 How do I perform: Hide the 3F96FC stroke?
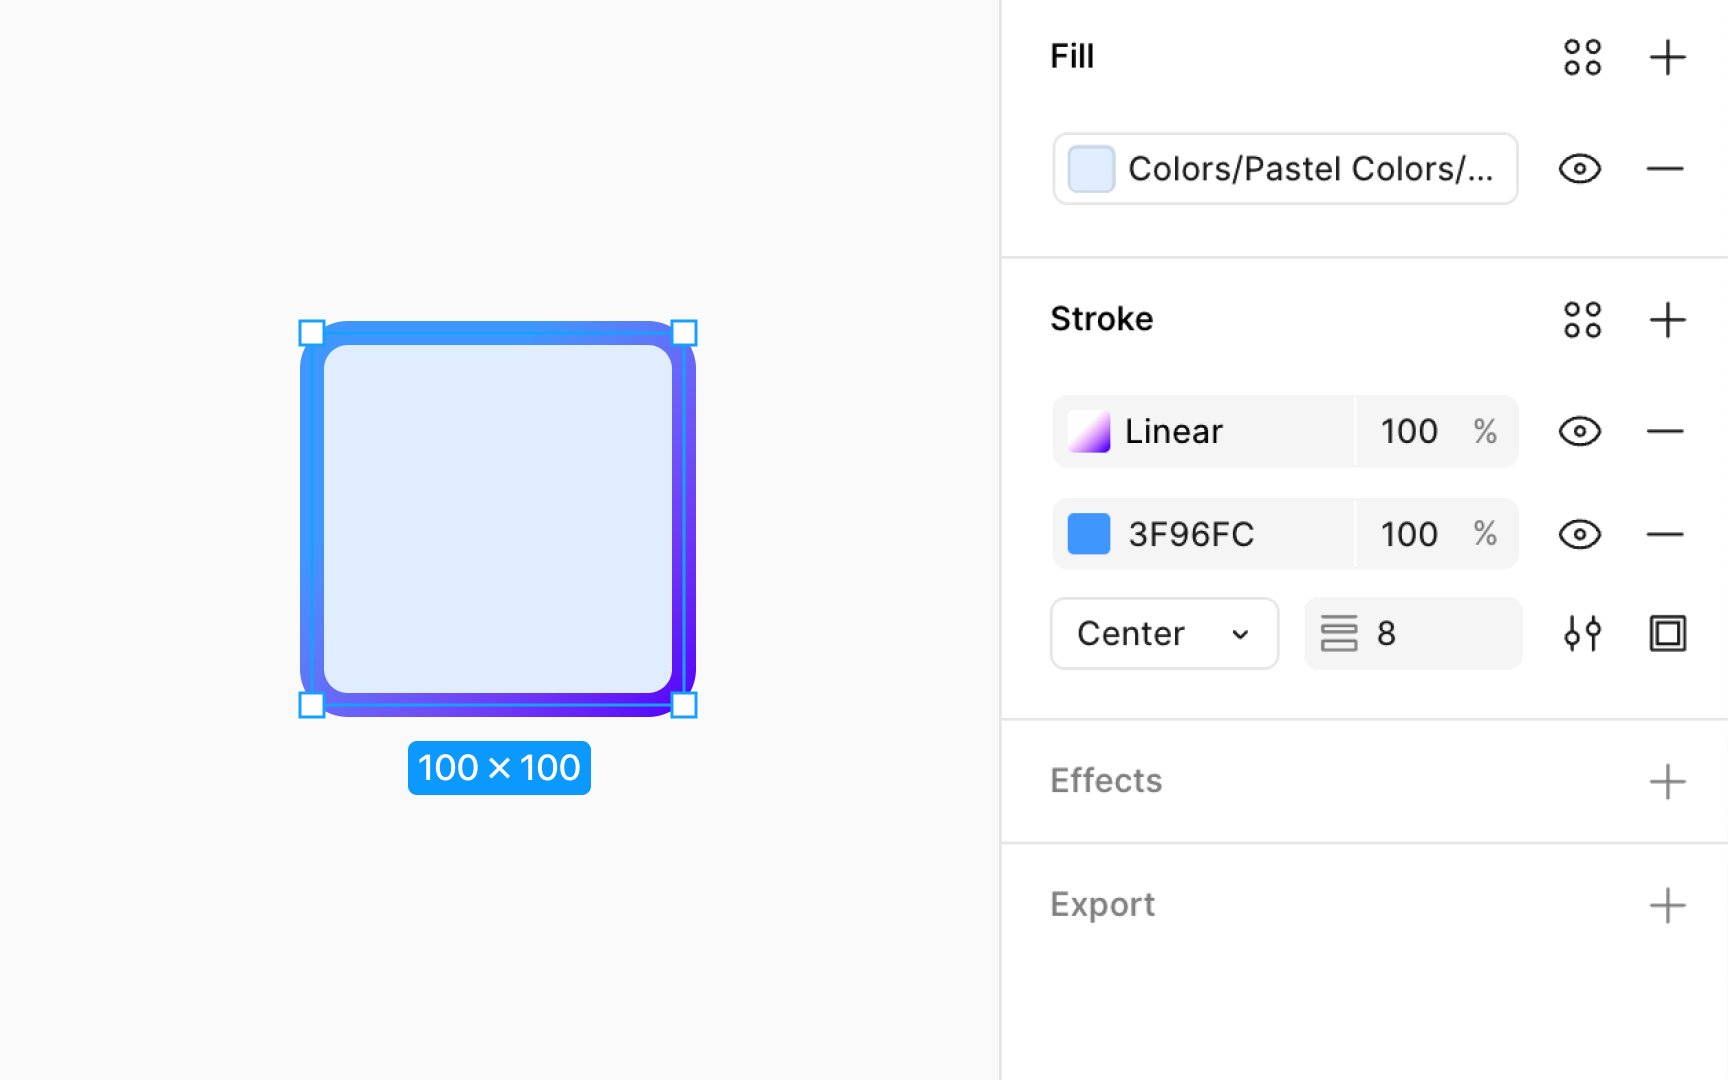click(1580, 535)
